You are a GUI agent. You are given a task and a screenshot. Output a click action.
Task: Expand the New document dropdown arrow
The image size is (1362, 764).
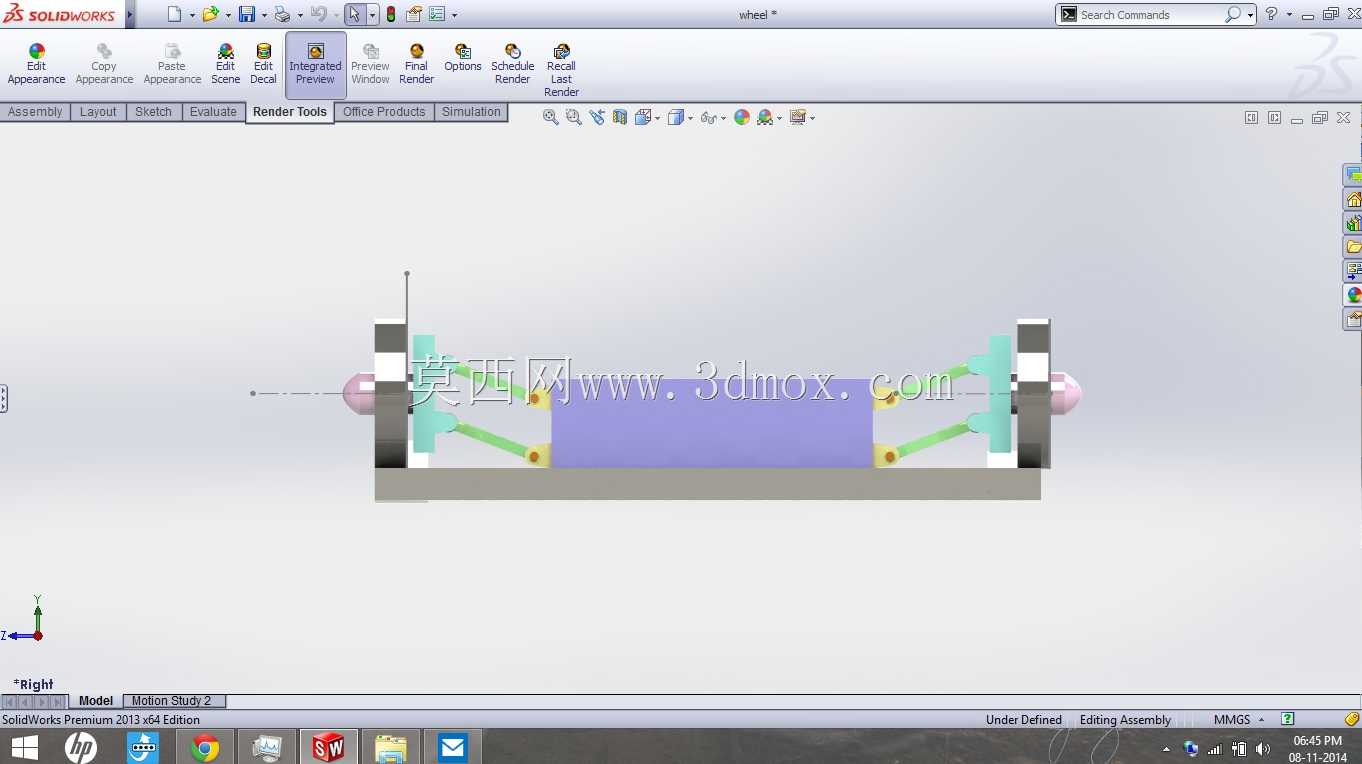[x=192, y=15]
